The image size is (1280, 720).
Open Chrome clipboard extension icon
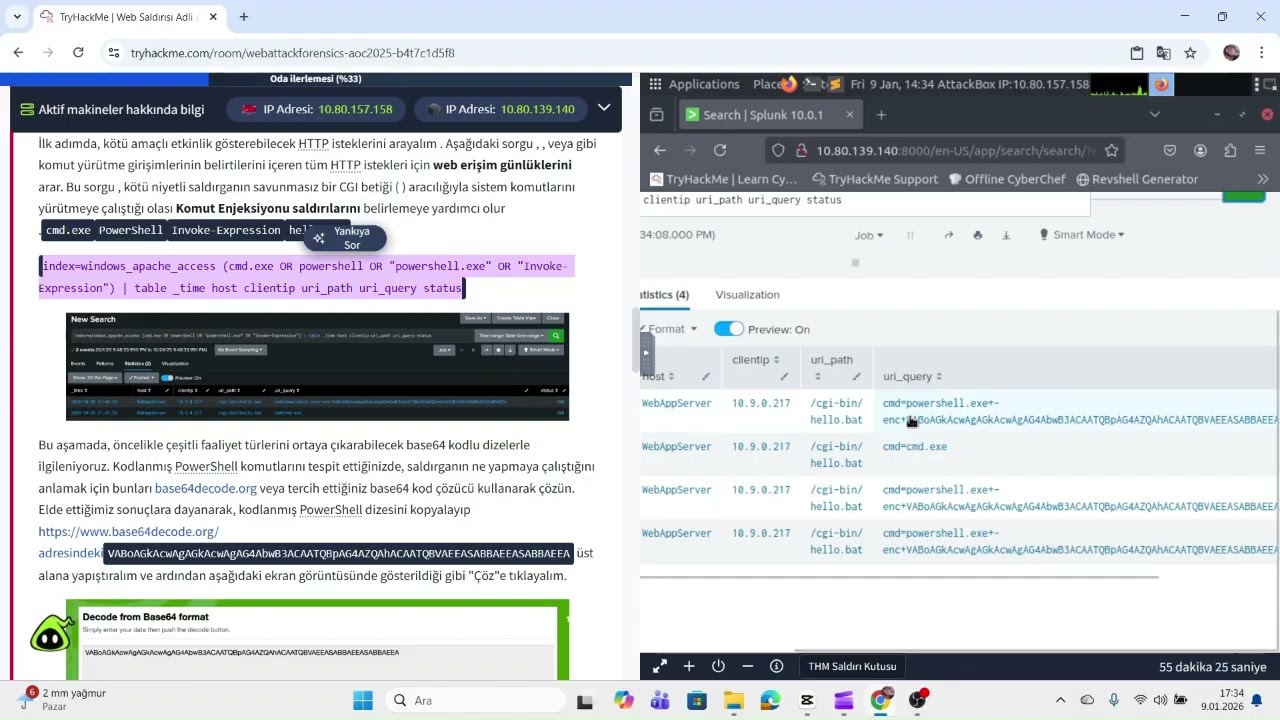(x=1137, y=53)
